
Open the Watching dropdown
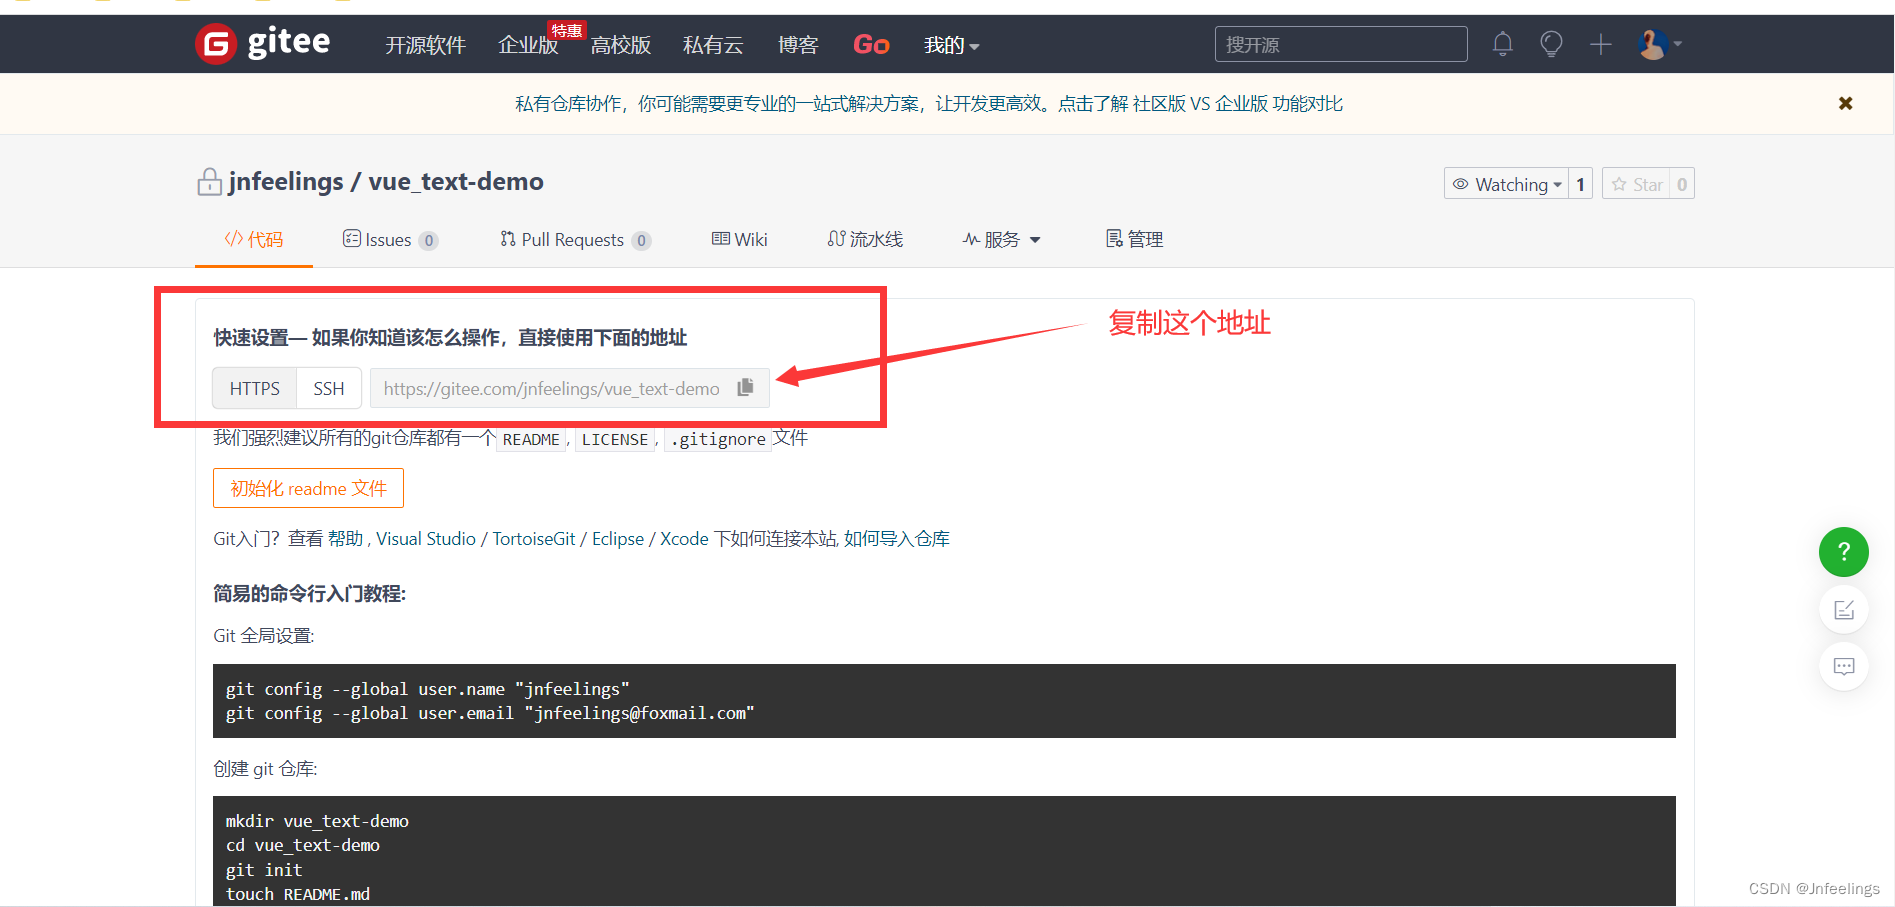click(x=1506, y=184)
